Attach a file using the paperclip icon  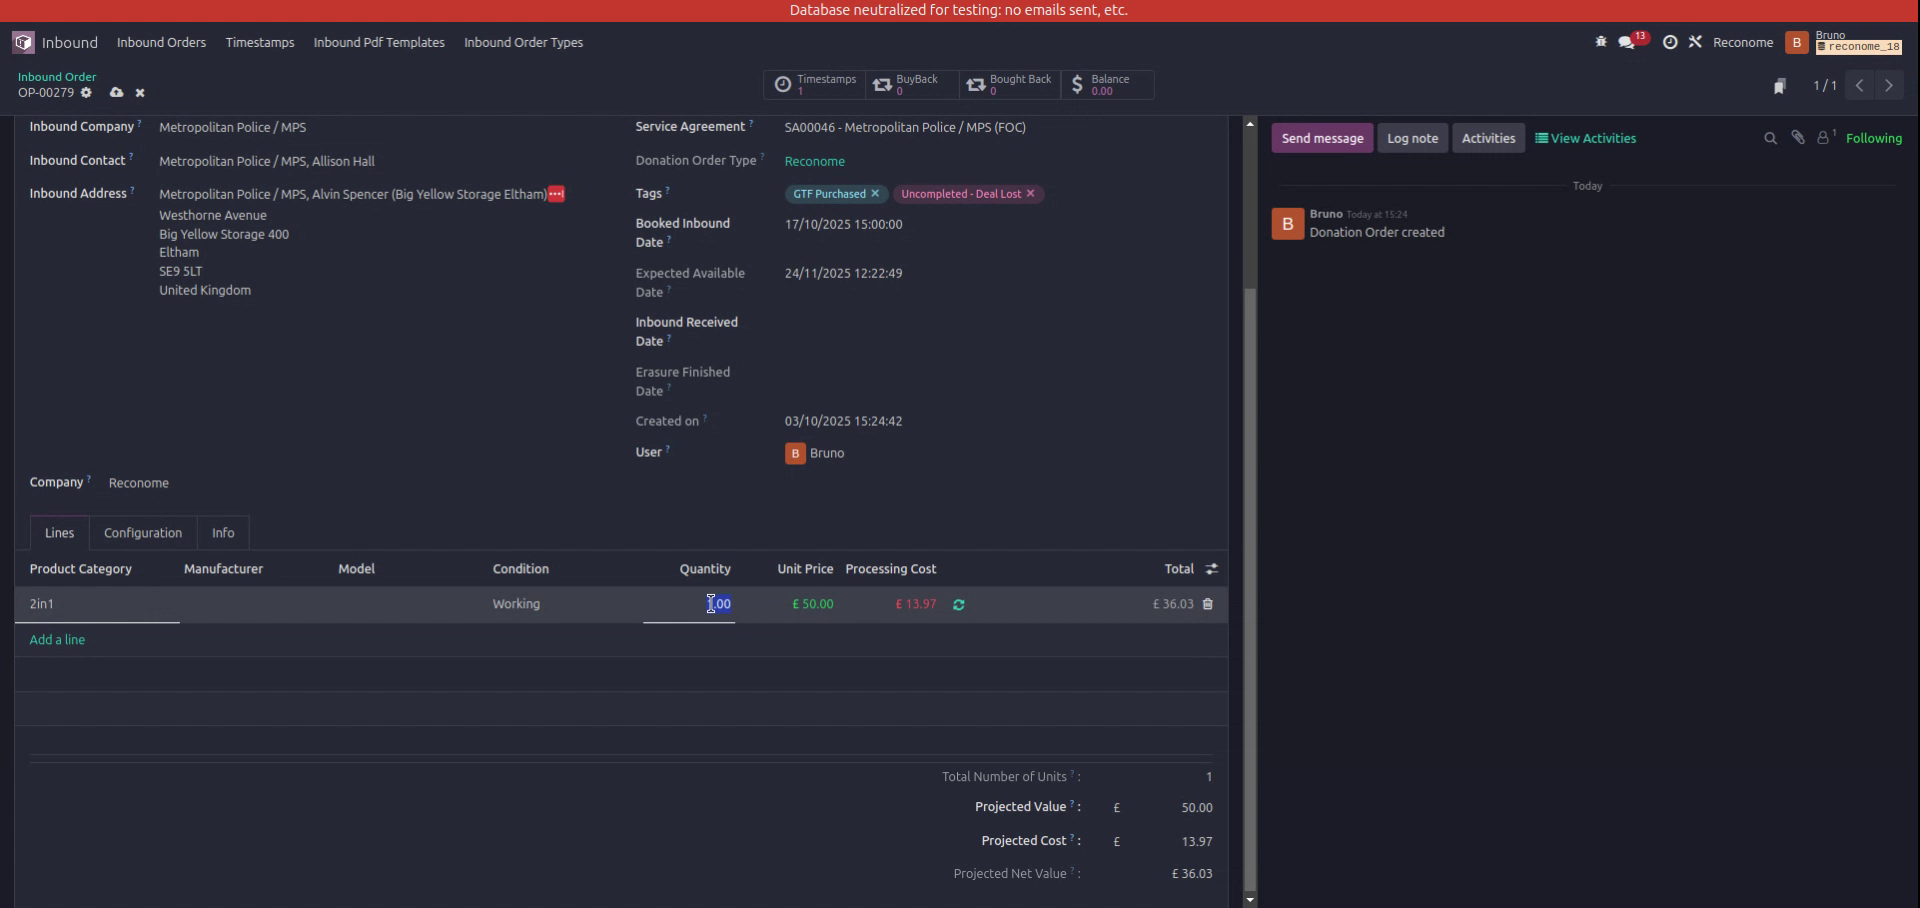(1798, 138)
